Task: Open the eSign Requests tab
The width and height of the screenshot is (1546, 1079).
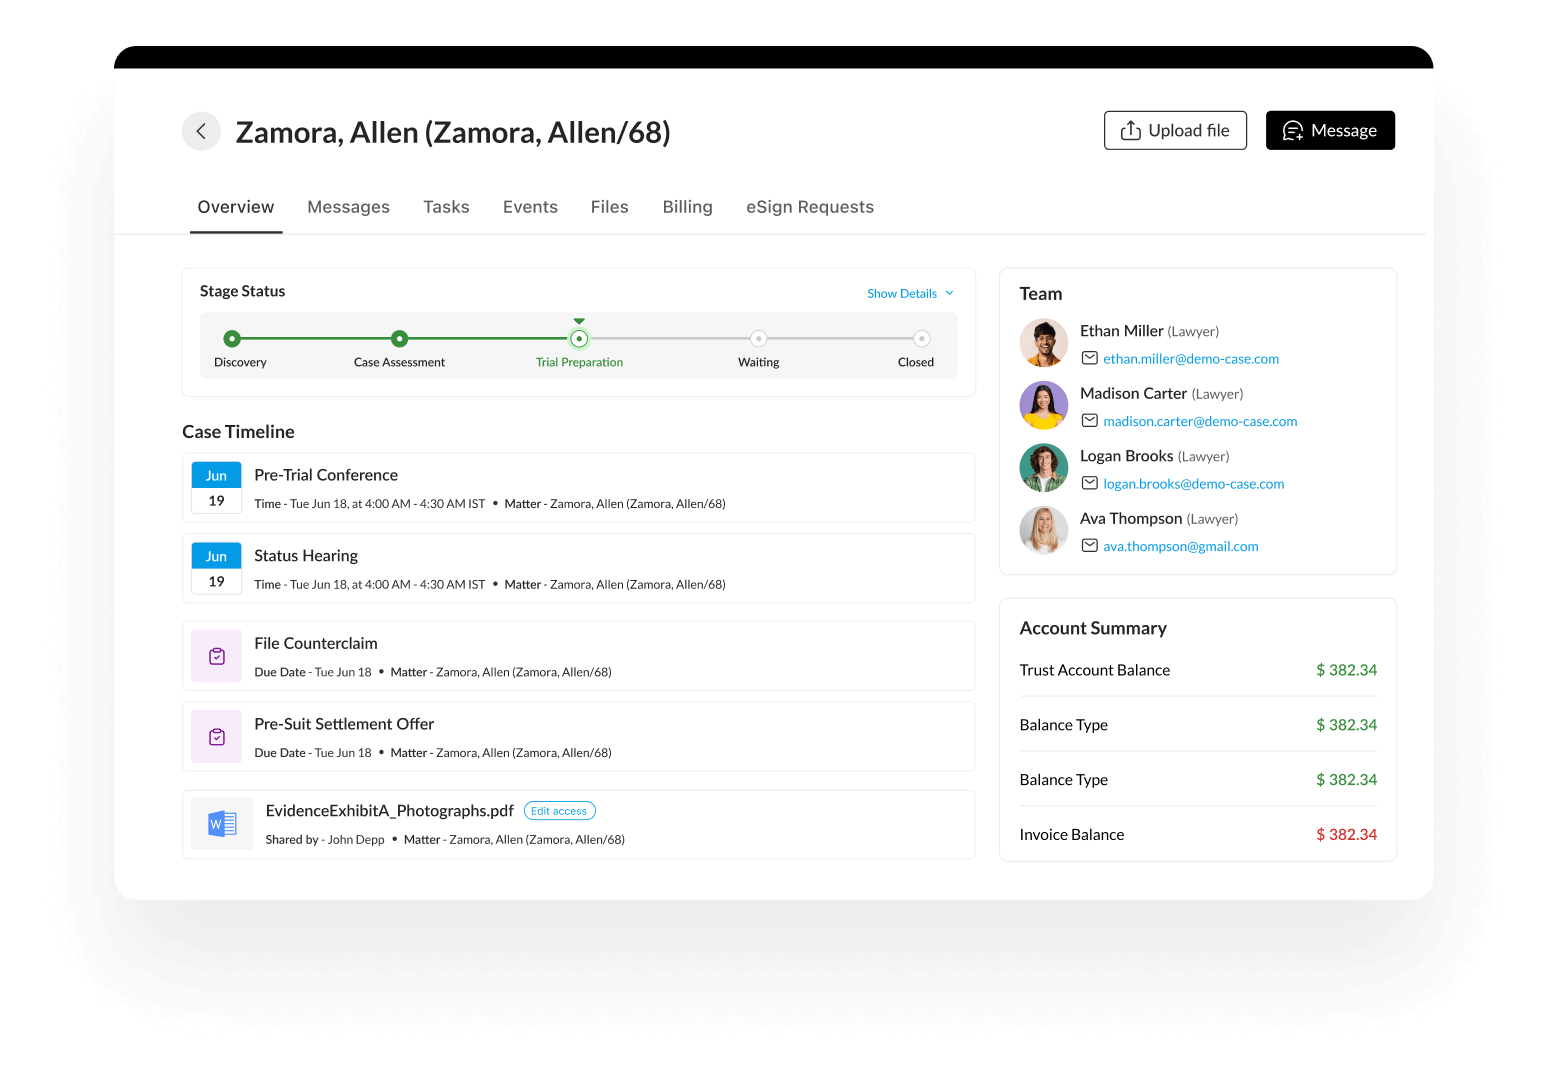Action: click(x=809, y=207)
